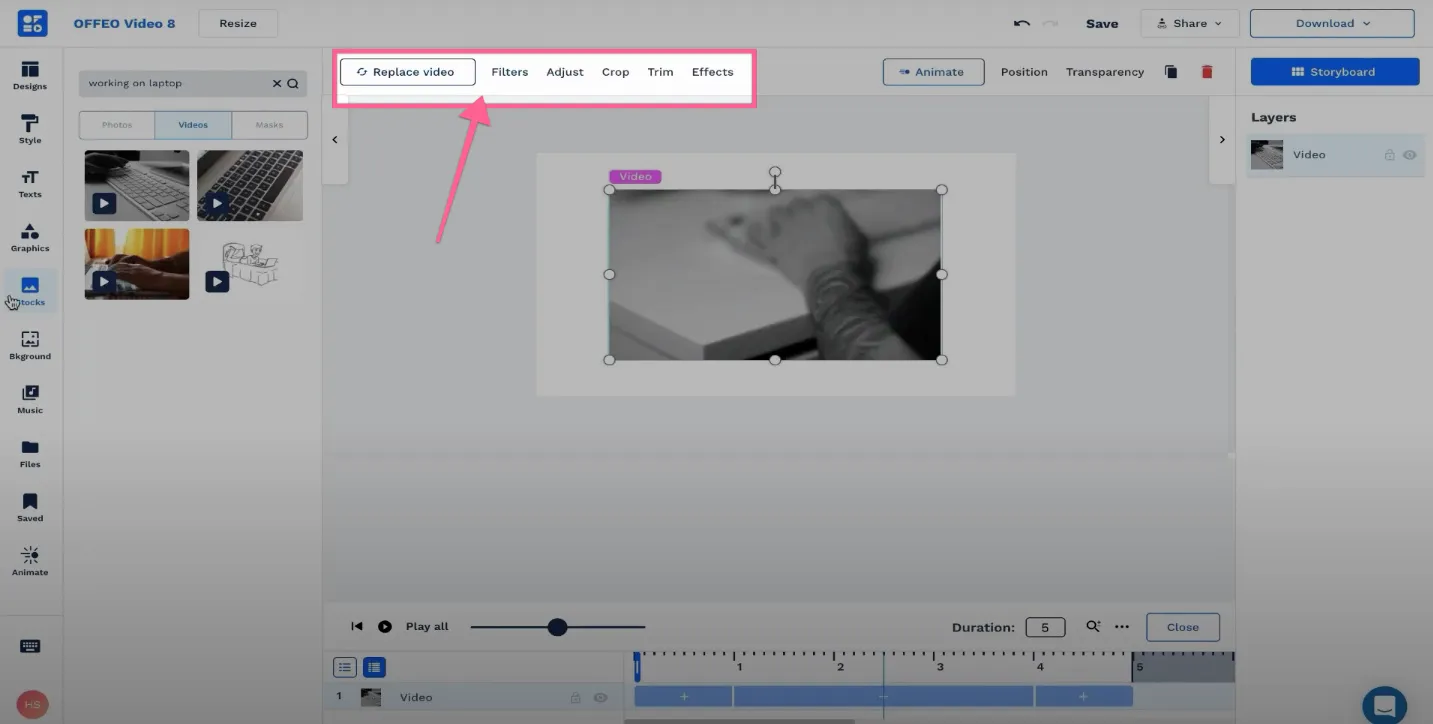Screen dimensions: 1433x724
Task: Open the Share dropdown
Action: click(1190, 23)
